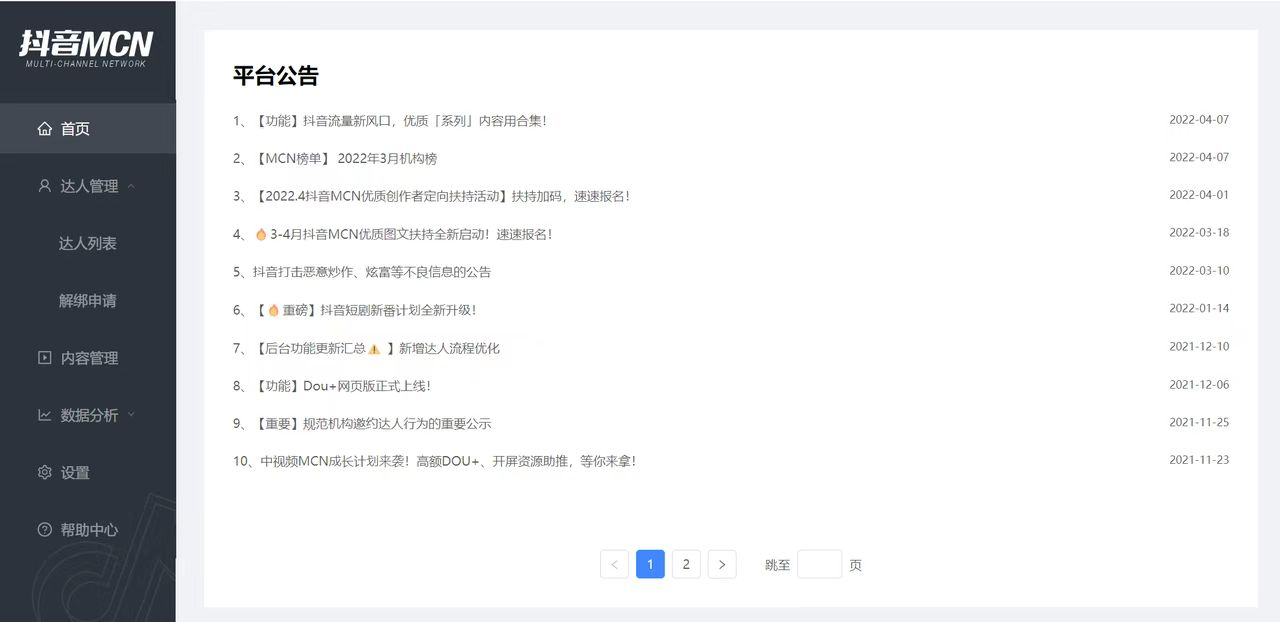Click the gear icon beside 设置
The width and height of the screenshot is (1280, 622).
[x=44, y=472]
